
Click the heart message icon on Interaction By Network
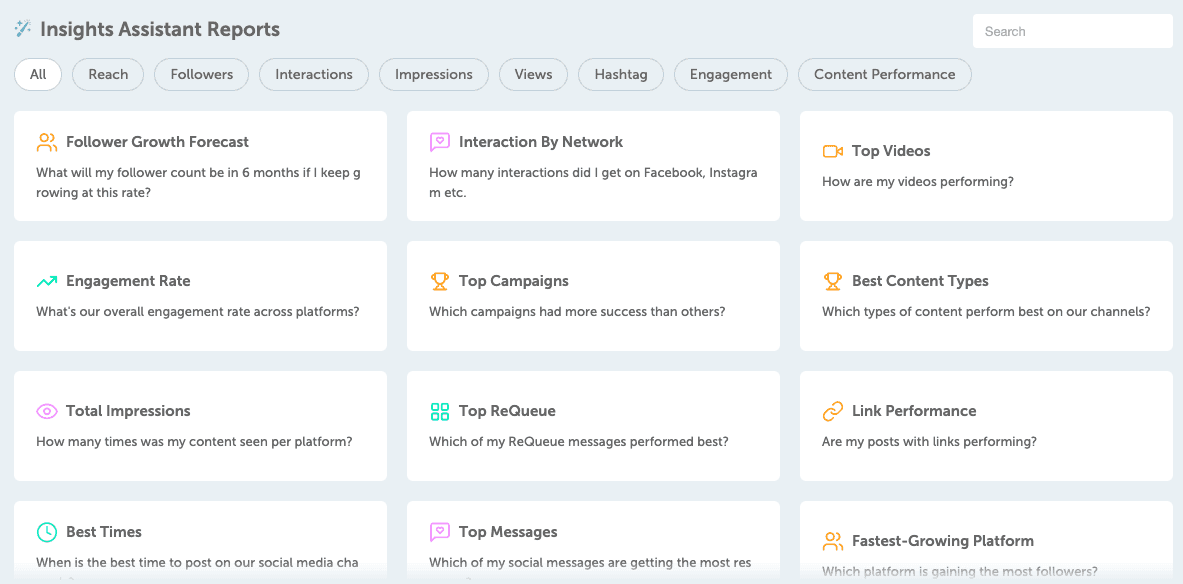[x=440, y=142]
